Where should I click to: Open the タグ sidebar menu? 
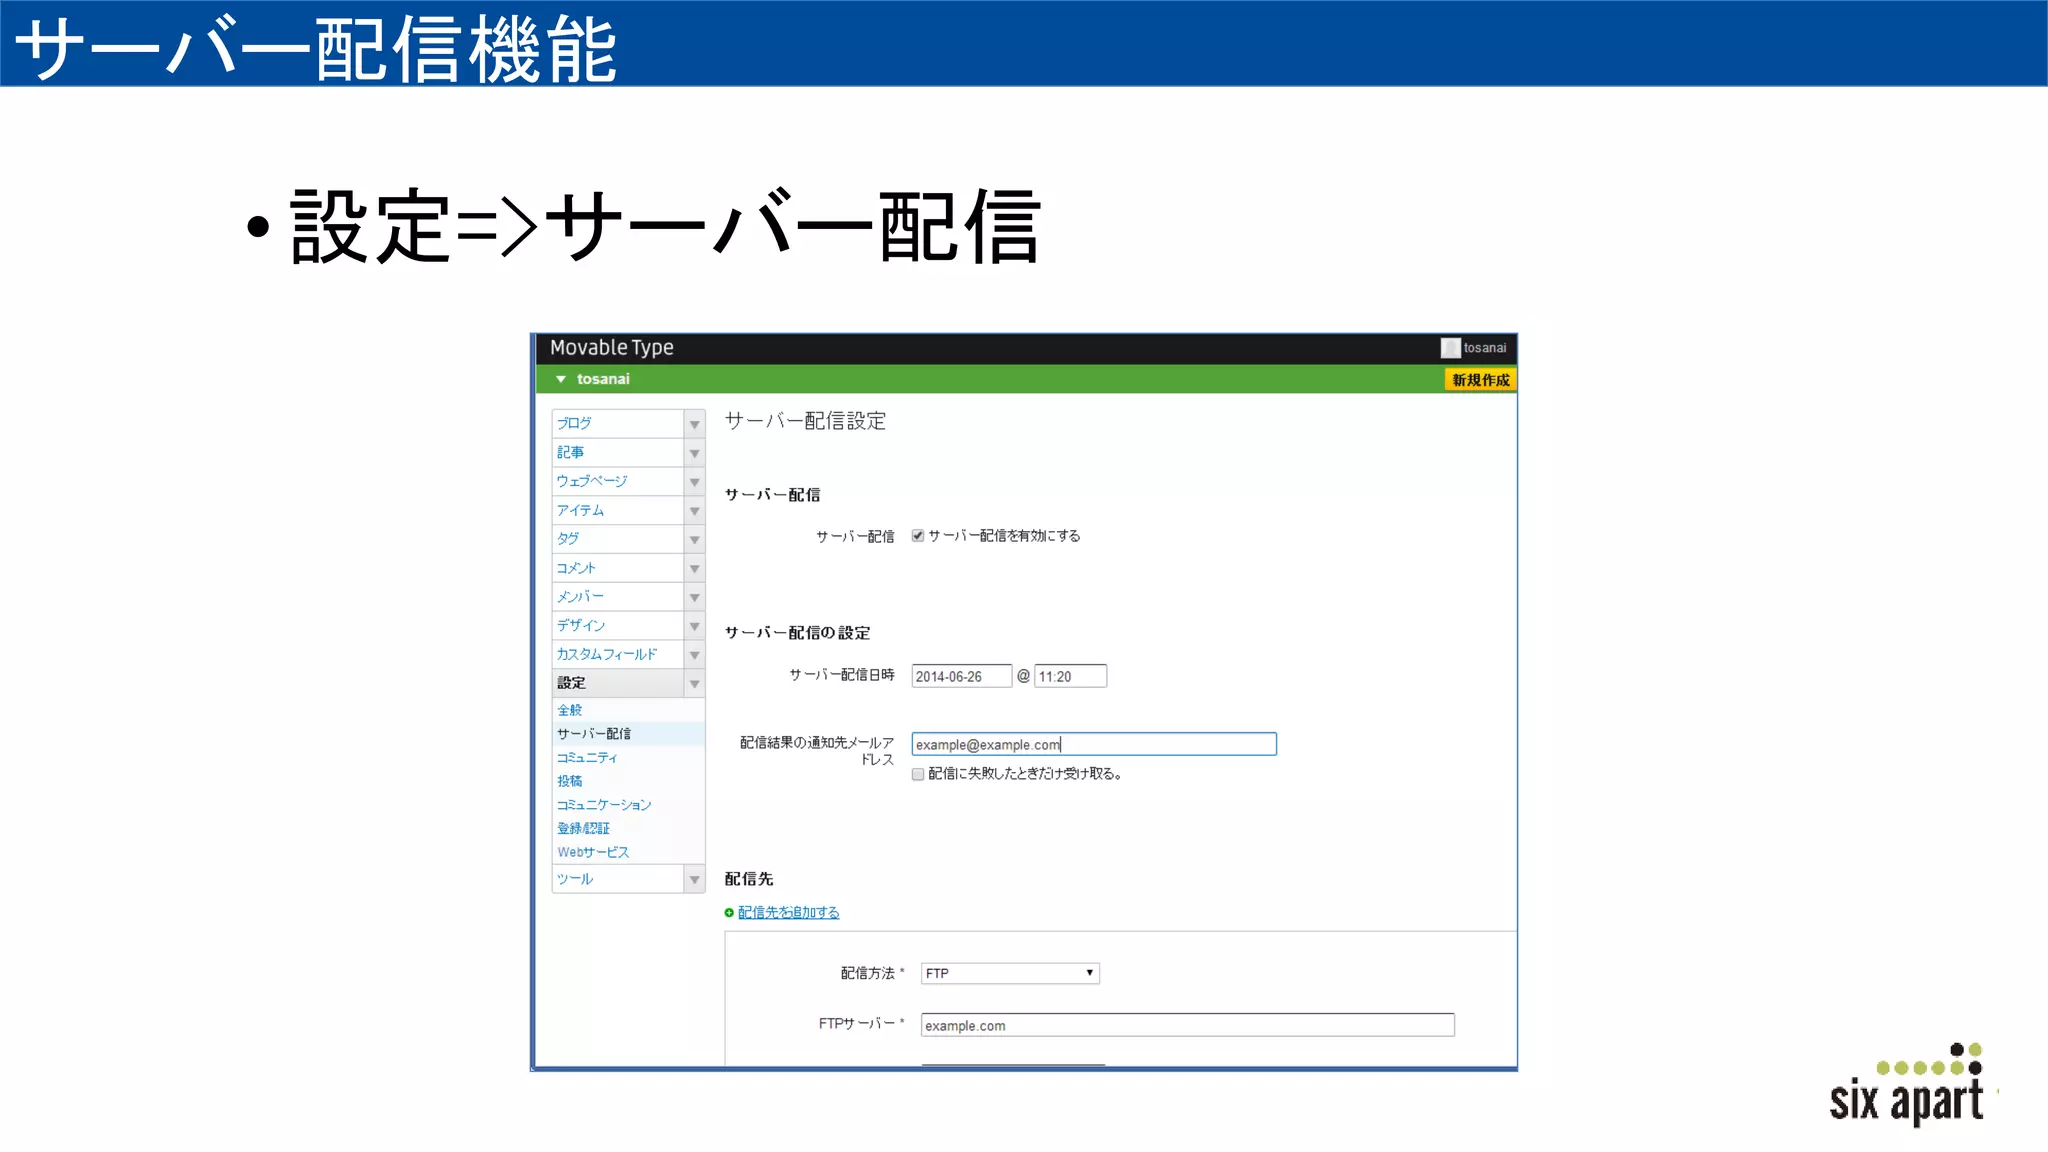[x=618, y=540]
